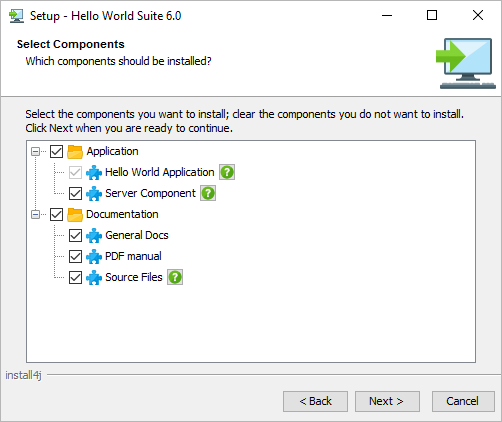
Task: Click the Next button
Action: (x=387, y=401)
